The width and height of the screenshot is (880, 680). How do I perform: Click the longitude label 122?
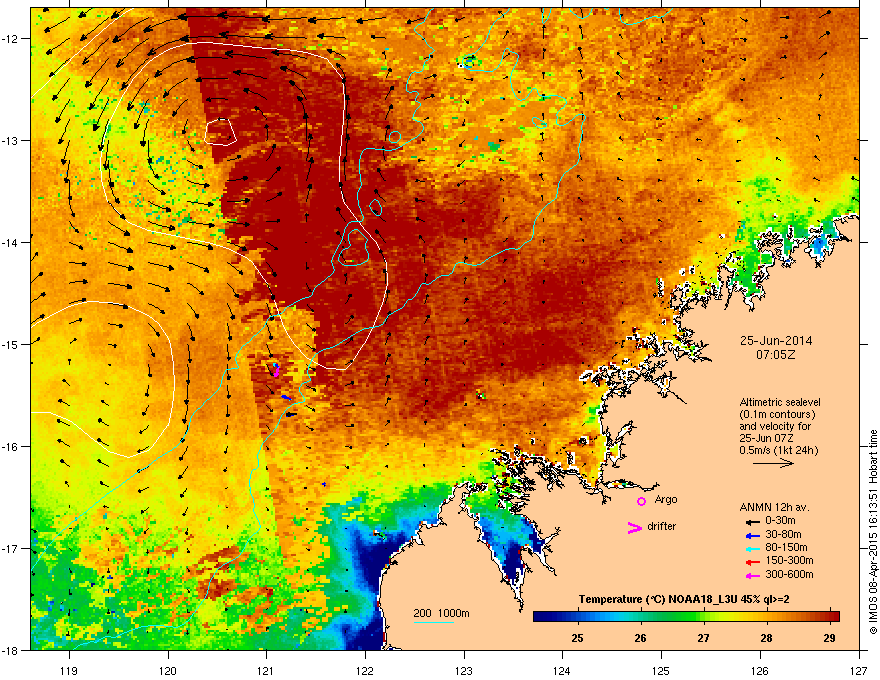pyautogui.click(x=365, y=670)
